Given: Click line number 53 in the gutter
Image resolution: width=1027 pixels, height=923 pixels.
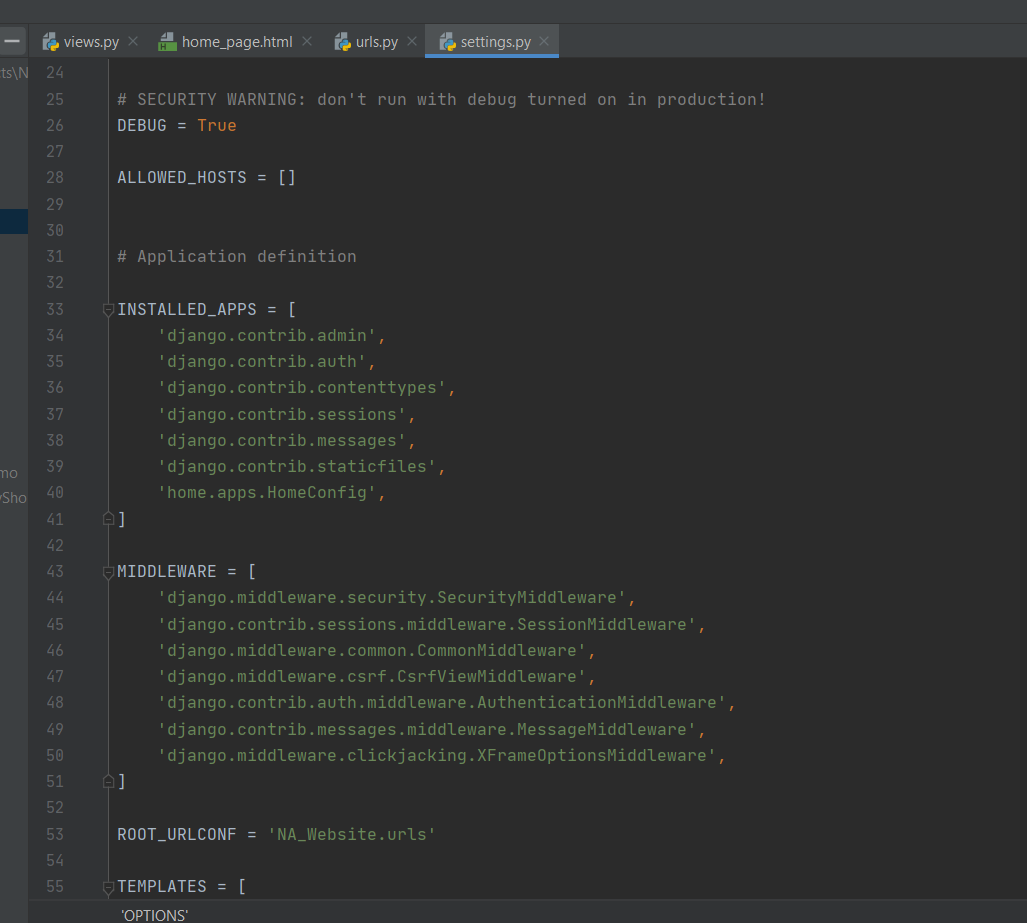Looking at the screenshot, I should pos(55,835).
